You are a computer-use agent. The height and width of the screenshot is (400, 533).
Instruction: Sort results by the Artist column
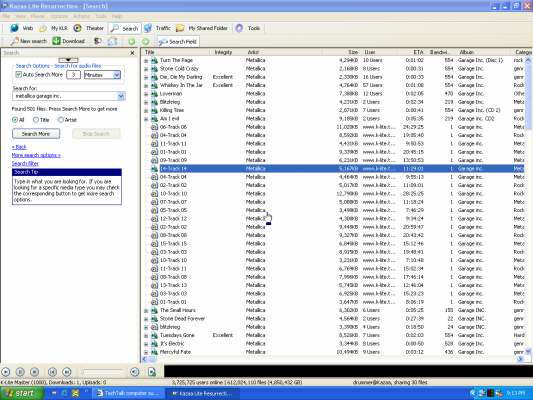283,52
